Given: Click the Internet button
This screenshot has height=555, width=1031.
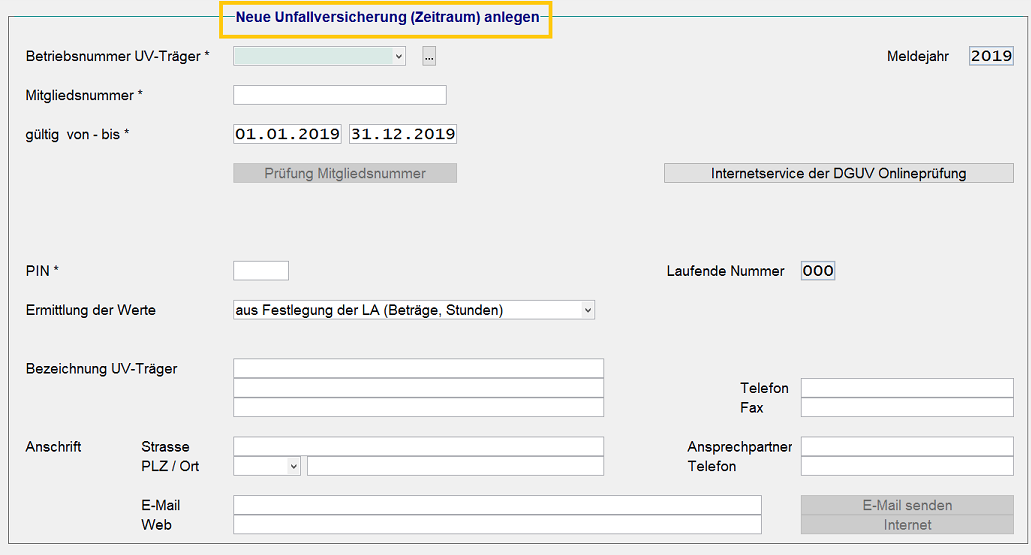Looking at the screenshot, I should 907,524.
